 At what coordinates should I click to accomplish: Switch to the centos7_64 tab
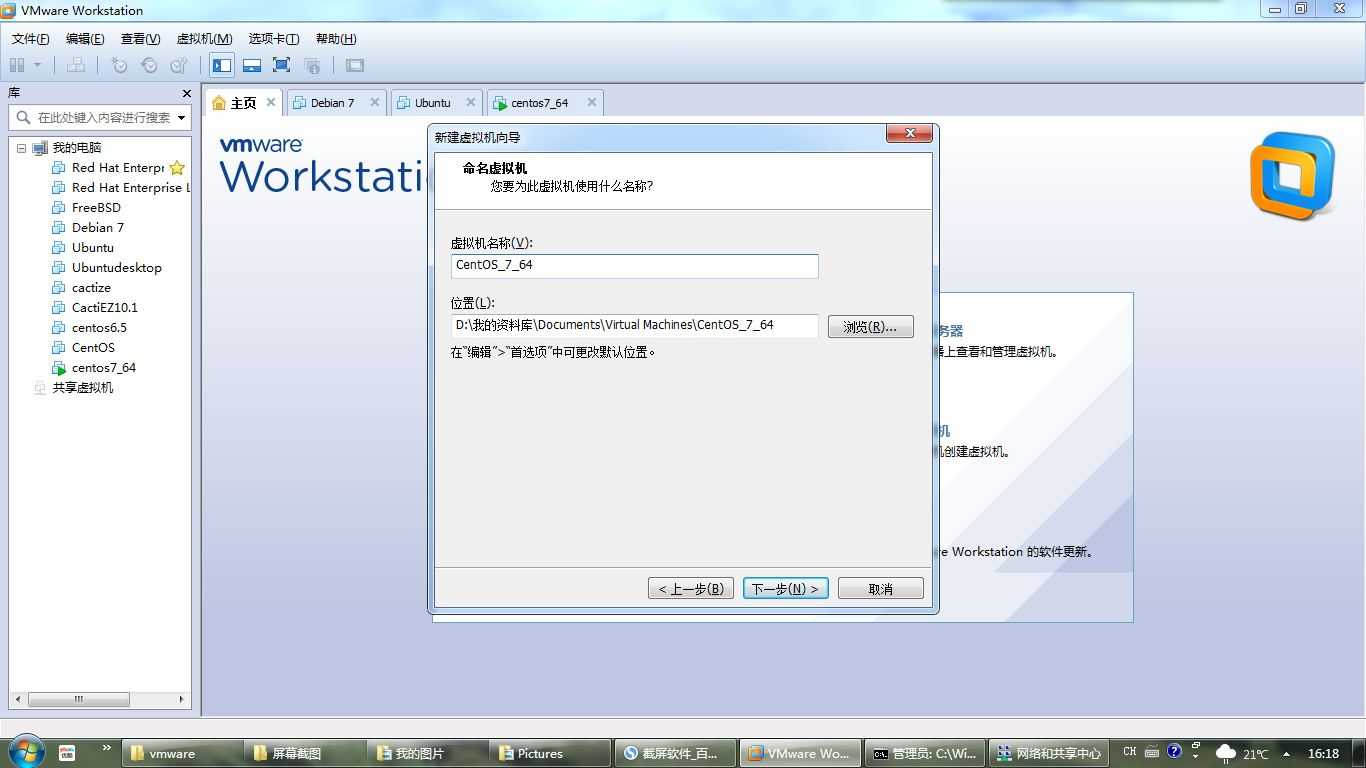(539, 103)
